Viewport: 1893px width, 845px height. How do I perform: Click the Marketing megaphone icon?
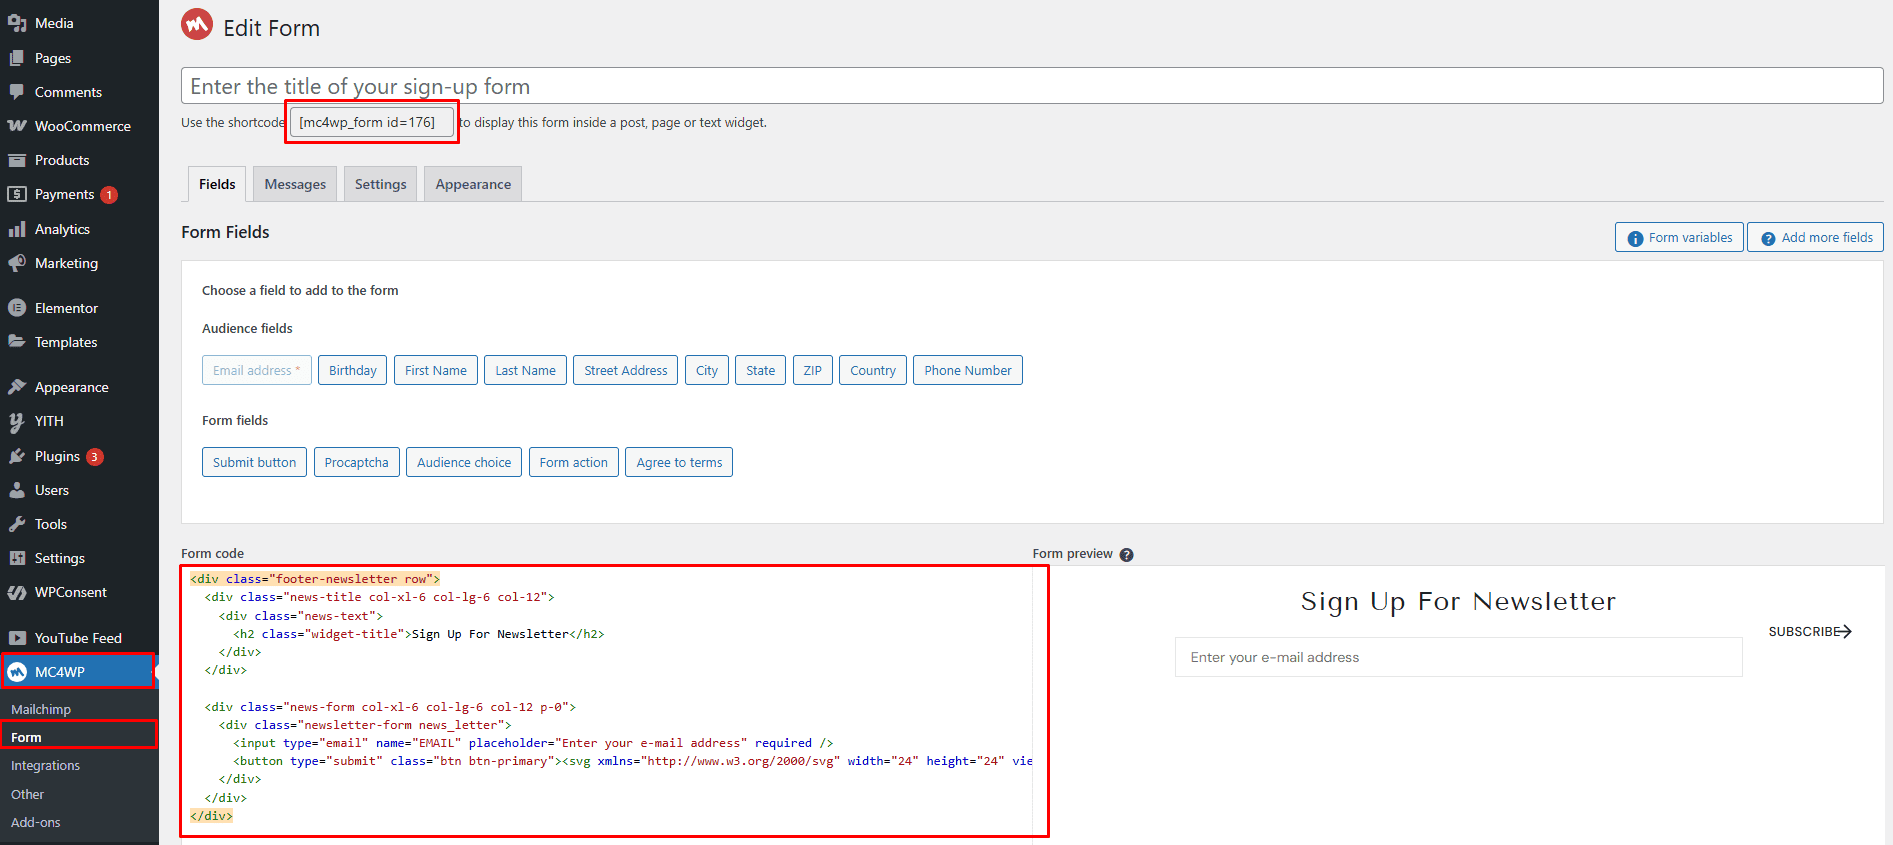(17, 263)
